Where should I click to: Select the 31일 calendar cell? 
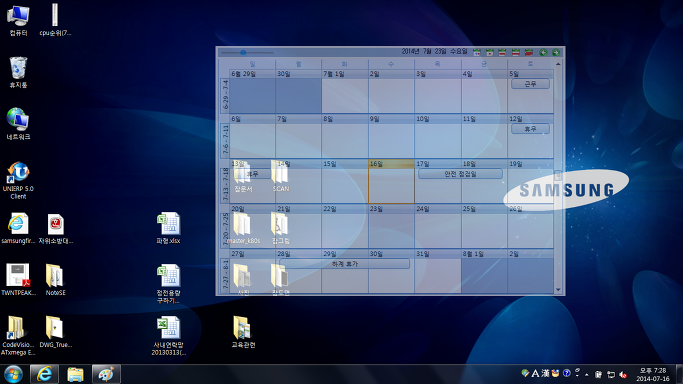pyautogui.click(x=437, y=271)
